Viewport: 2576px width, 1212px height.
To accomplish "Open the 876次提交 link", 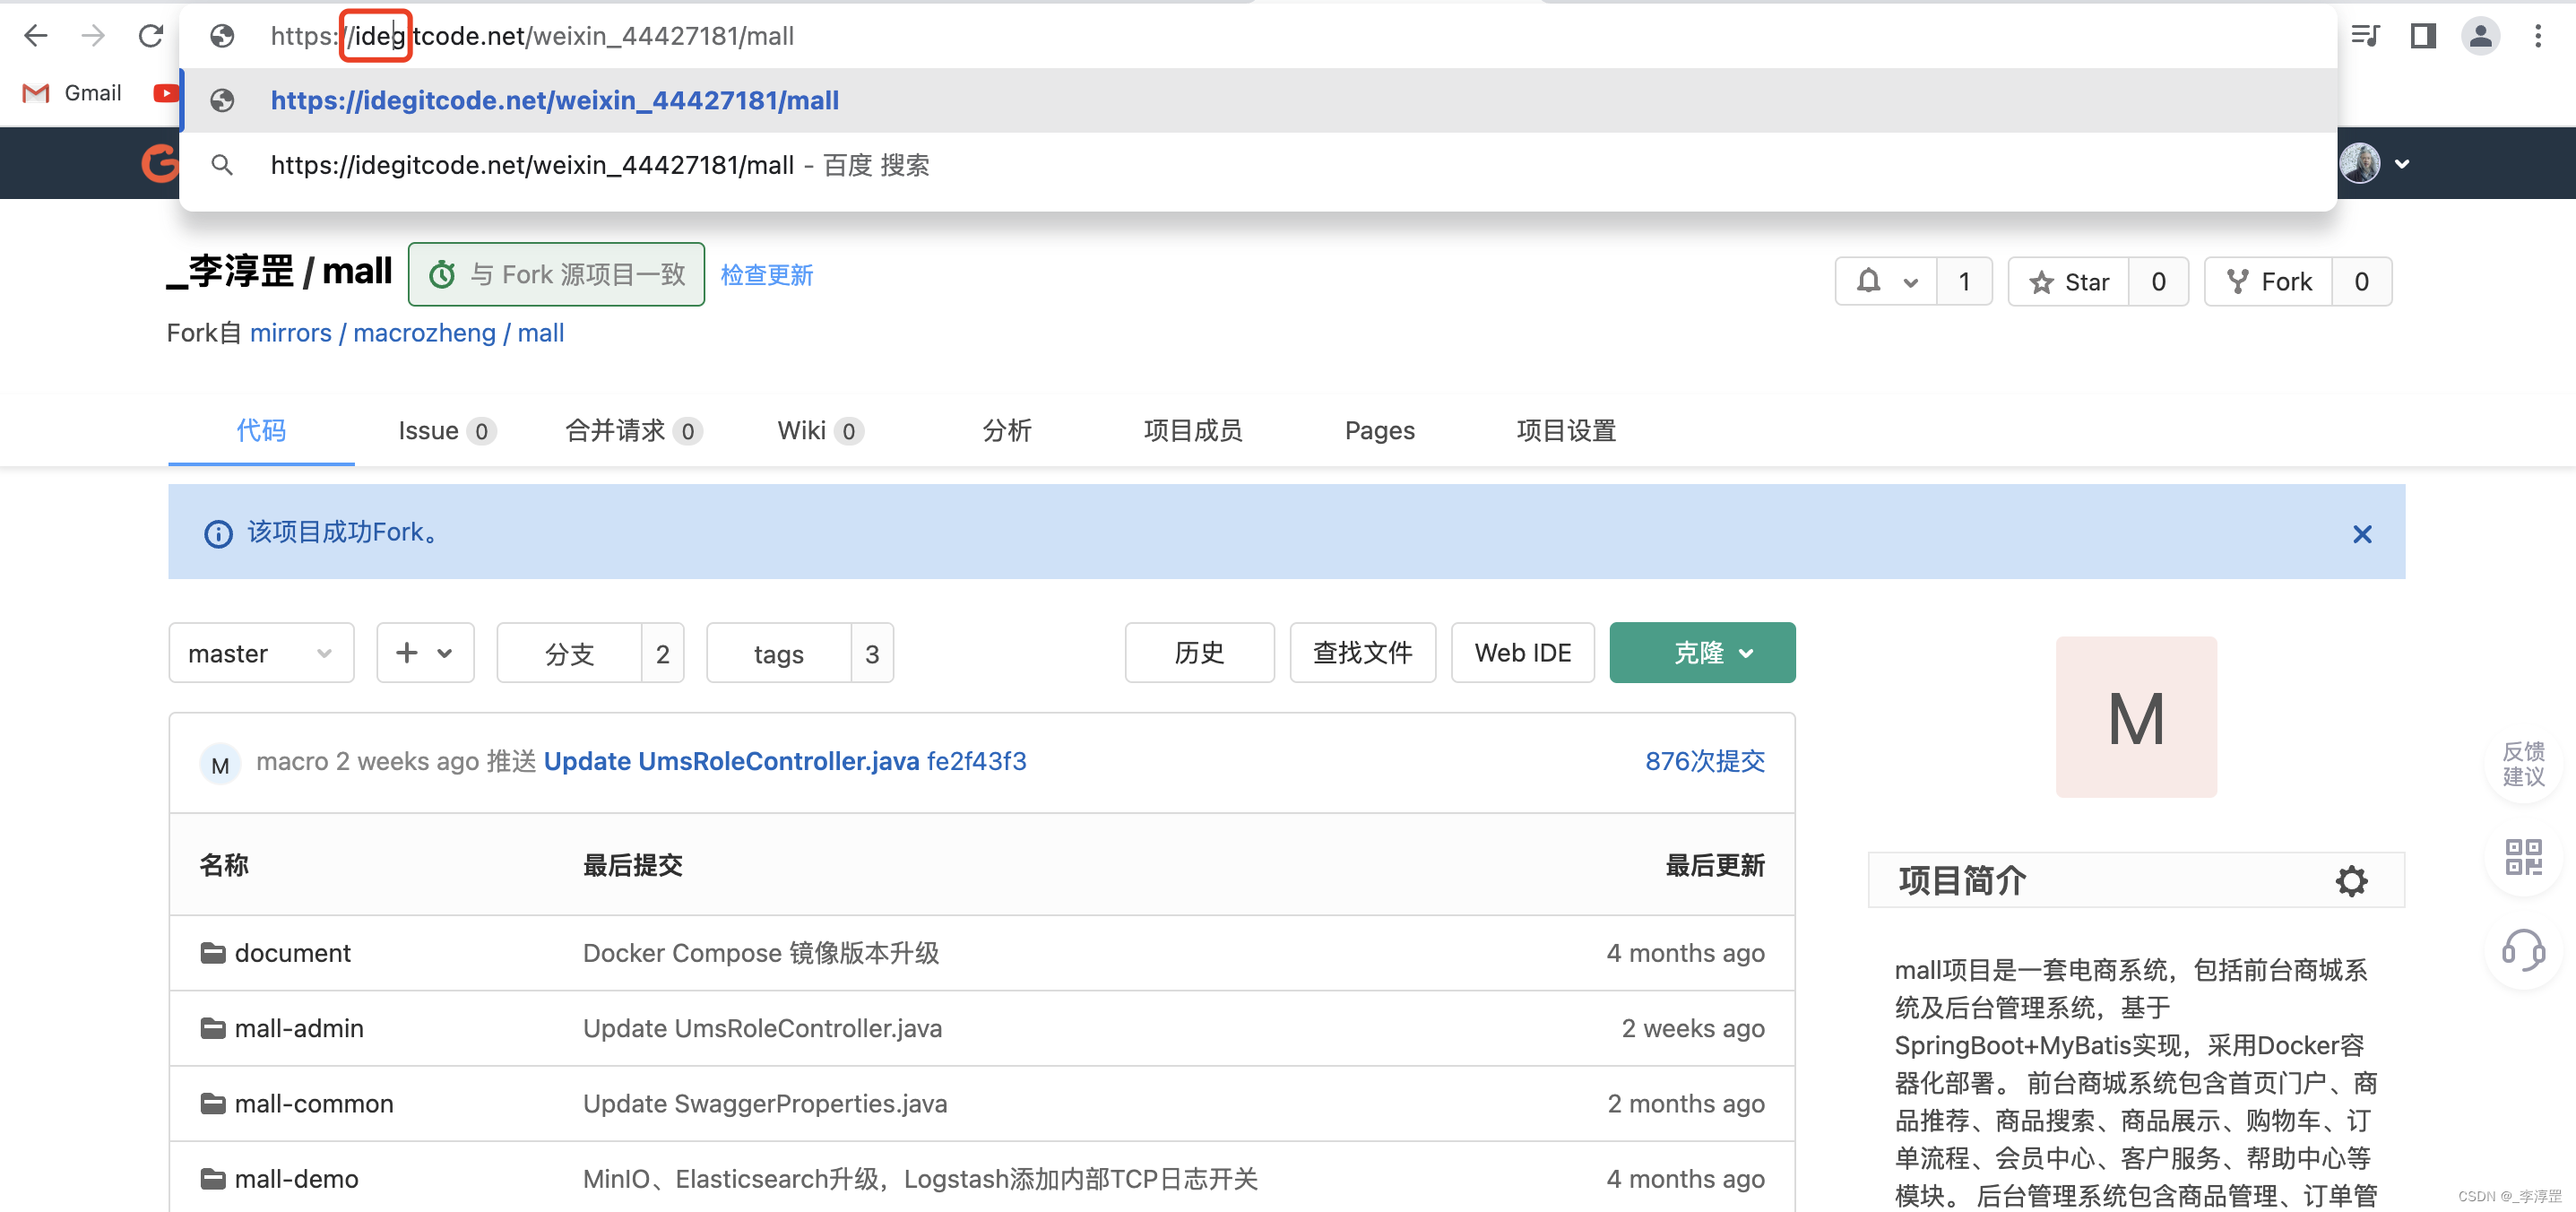I will coord(1704,761).
